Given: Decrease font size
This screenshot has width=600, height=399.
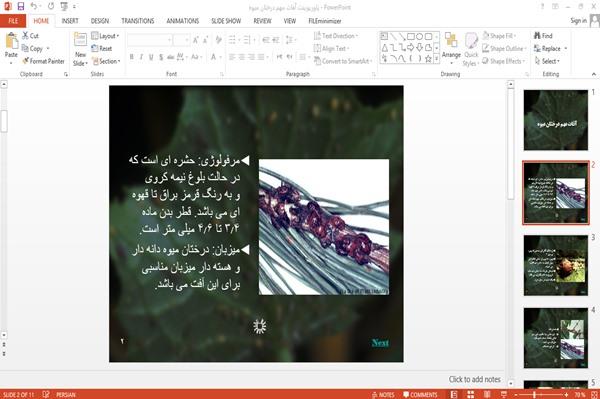Looking at the screenshot, I should (205, 40).
